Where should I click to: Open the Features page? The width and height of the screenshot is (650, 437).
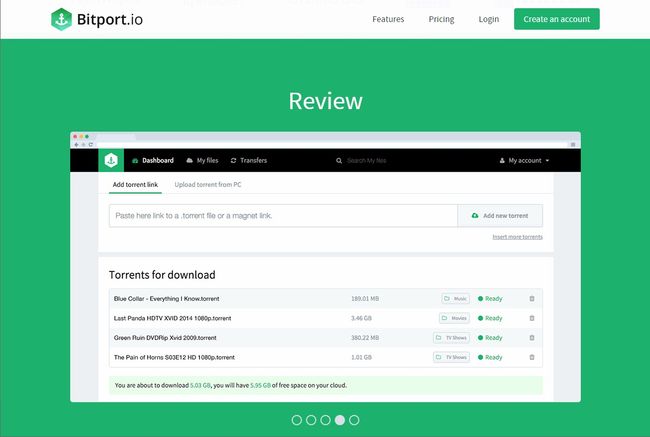pos(388,19)
